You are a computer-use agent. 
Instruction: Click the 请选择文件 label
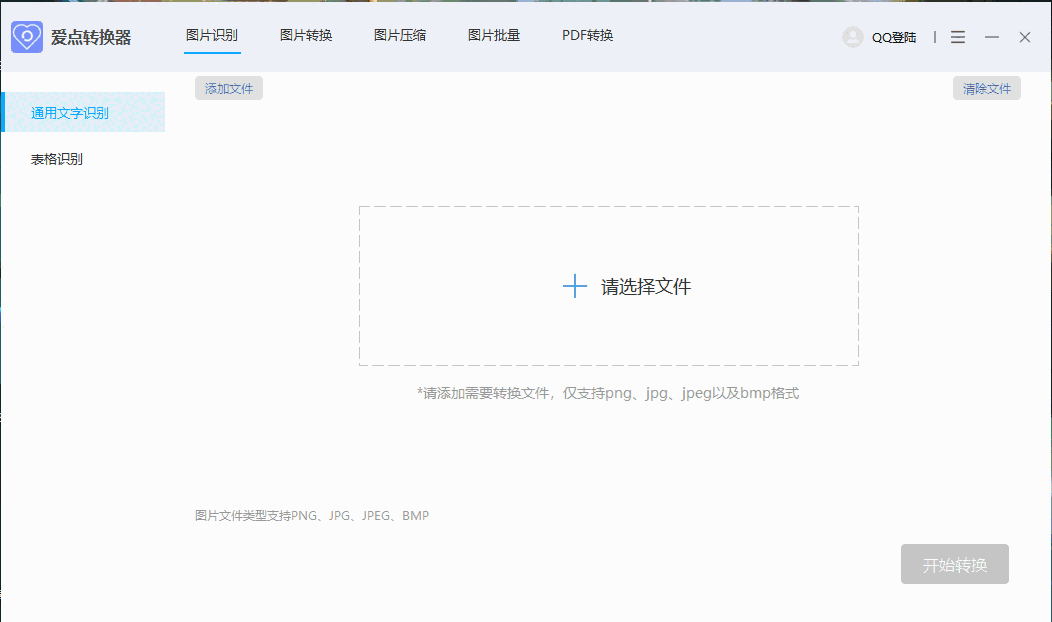tap(646, 287)
